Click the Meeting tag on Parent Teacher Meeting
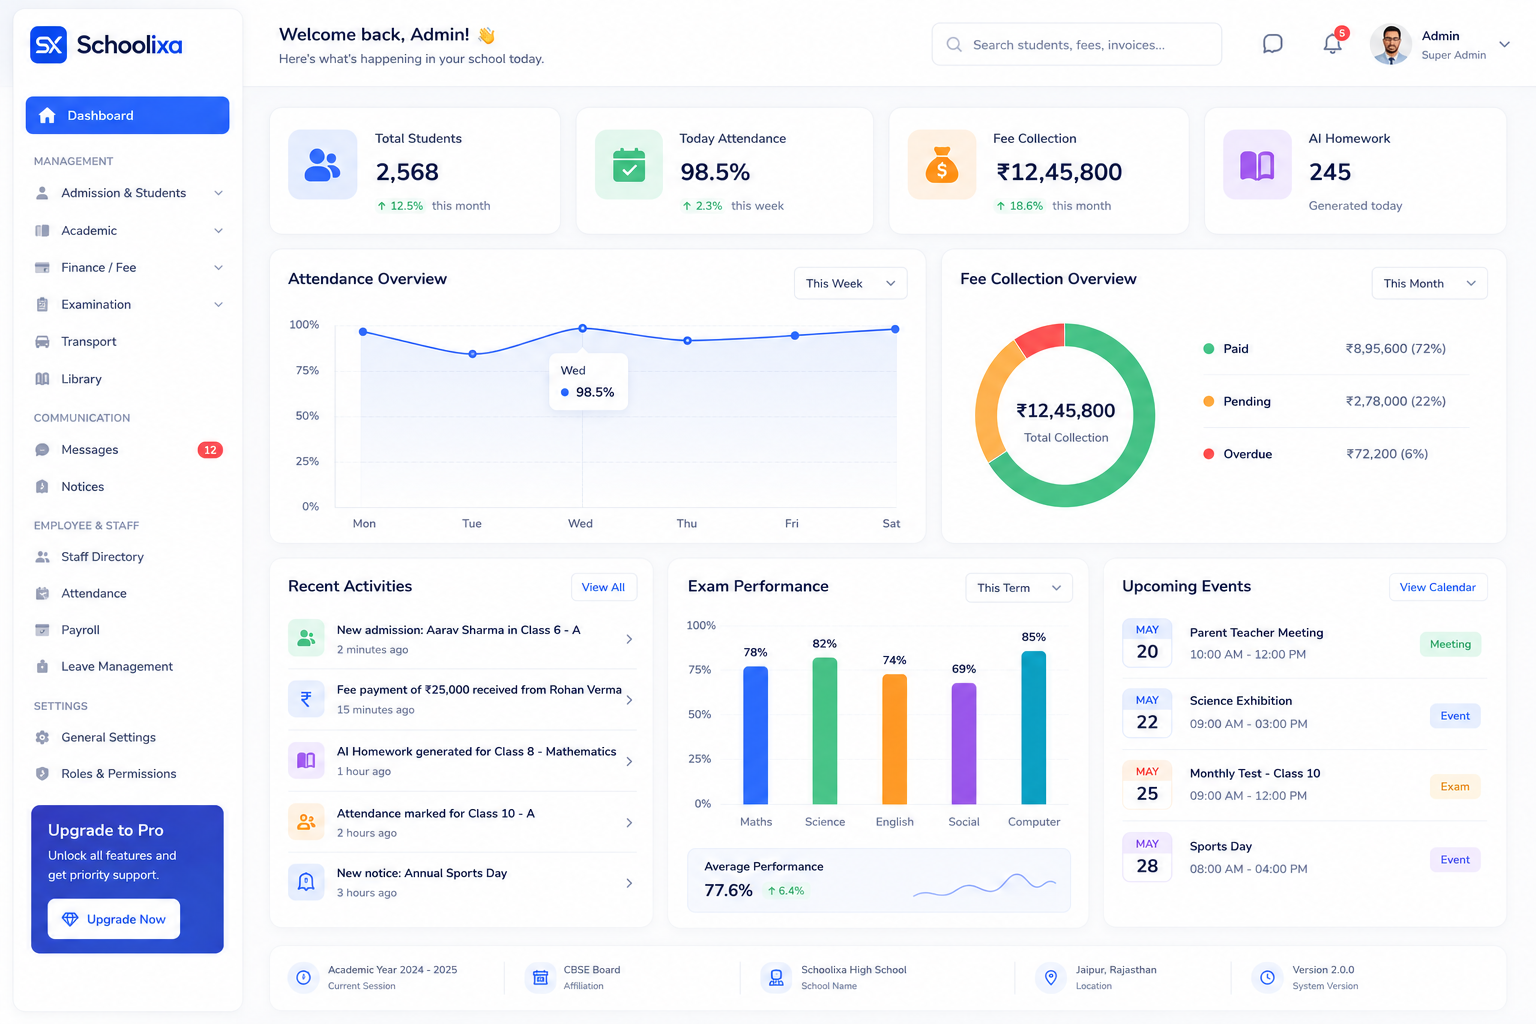This screenshot has width=1536, height=1024. [x=1450, y=644]
